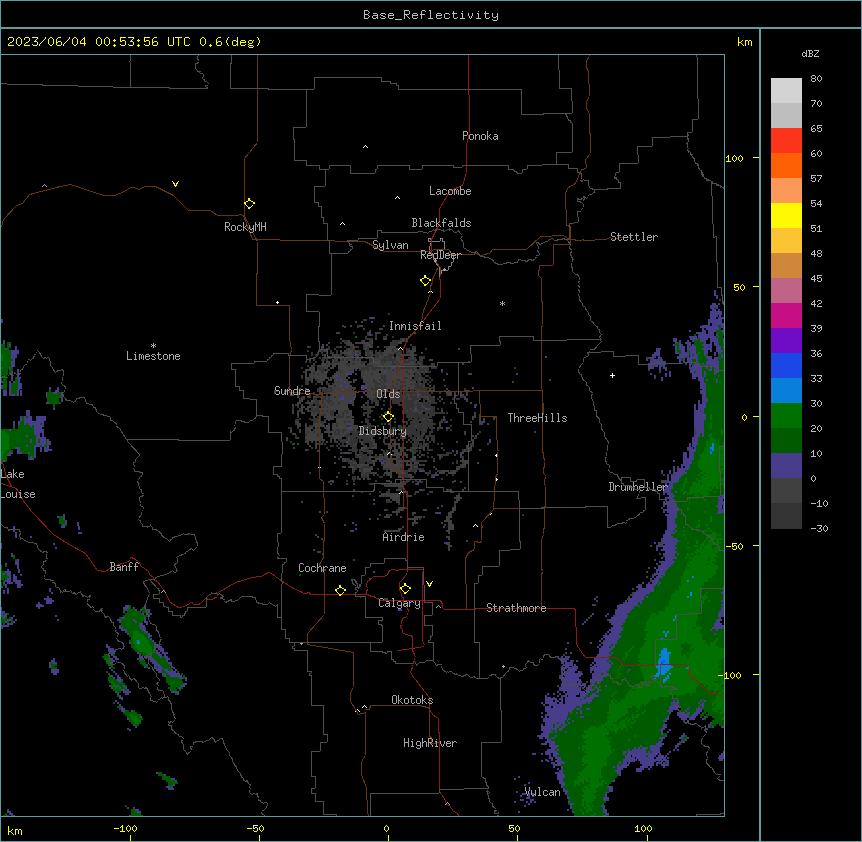Viewport: 862px width, 842px height.
Task: Click the yellow V marker east of Calgary
Action: point(429,584)
